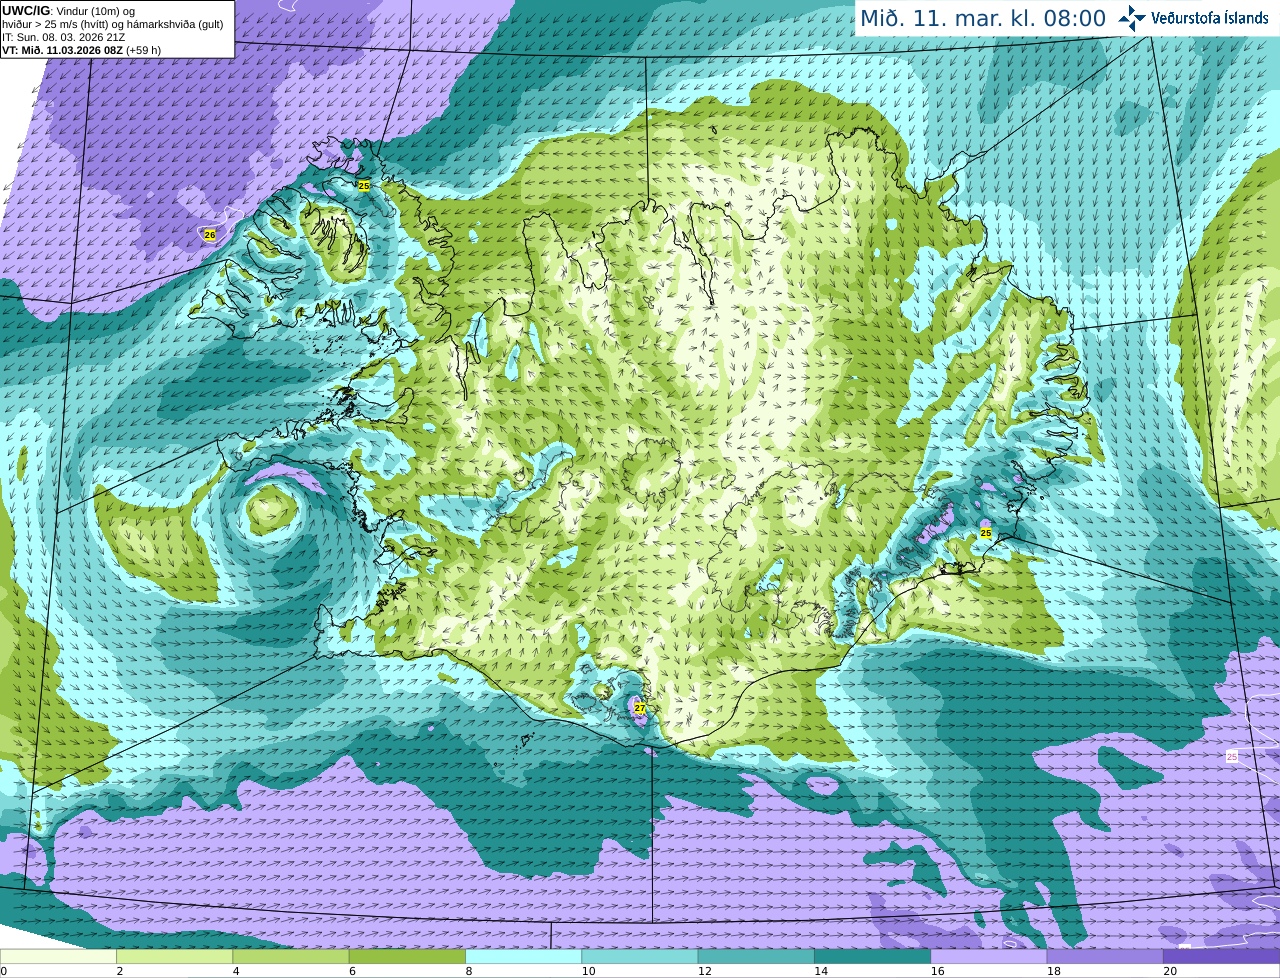Screen dimensions: 1280x978
Task: Select the medium purple 18–20 m/s legend swatch
Action: (x=1105, y=956)
